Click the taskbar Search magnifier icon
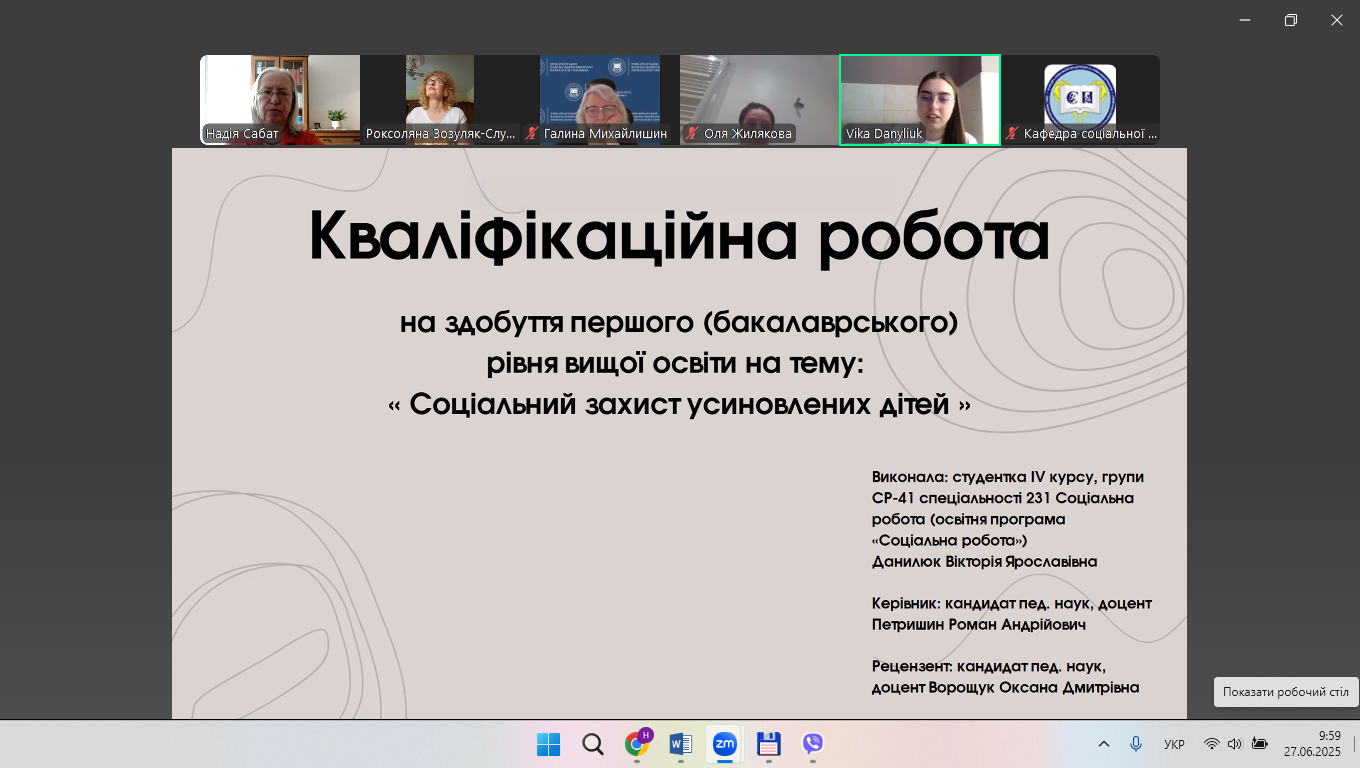1360x768 pixels. point(592,744)
